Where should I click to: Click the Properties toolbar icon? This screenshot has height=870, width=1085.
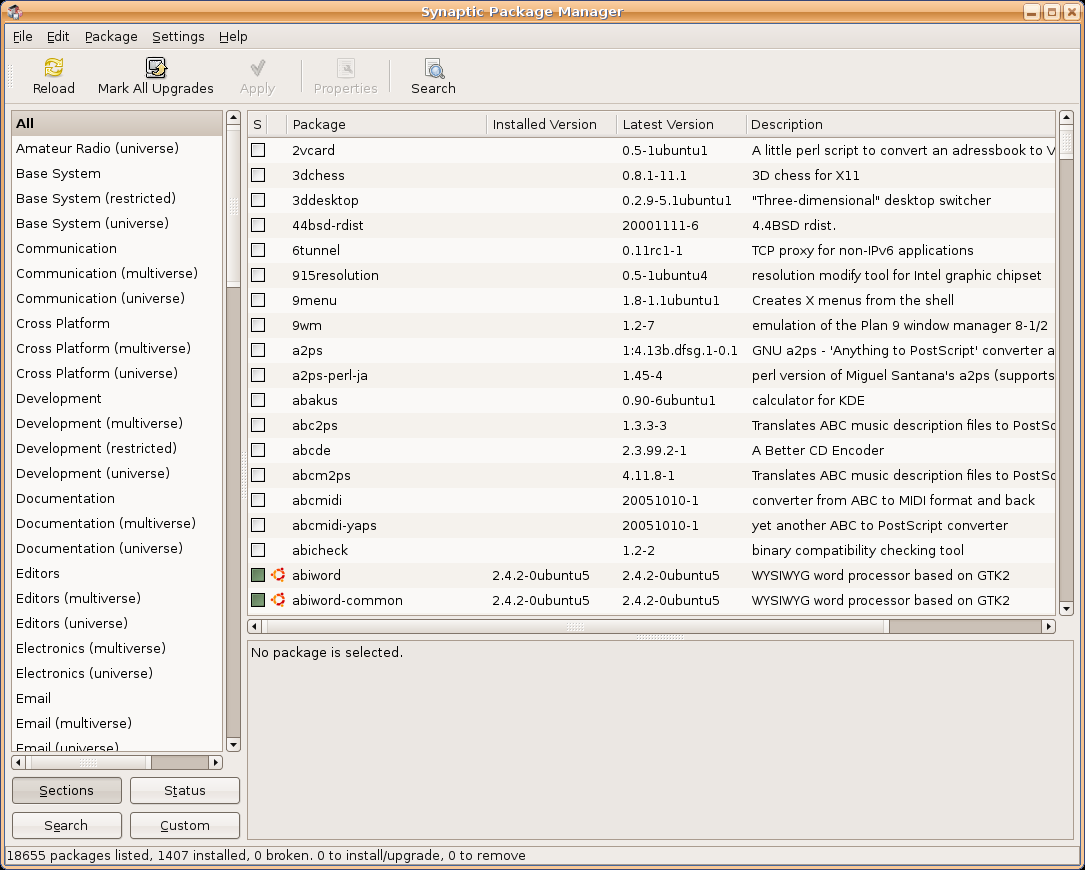click(345, 68)
